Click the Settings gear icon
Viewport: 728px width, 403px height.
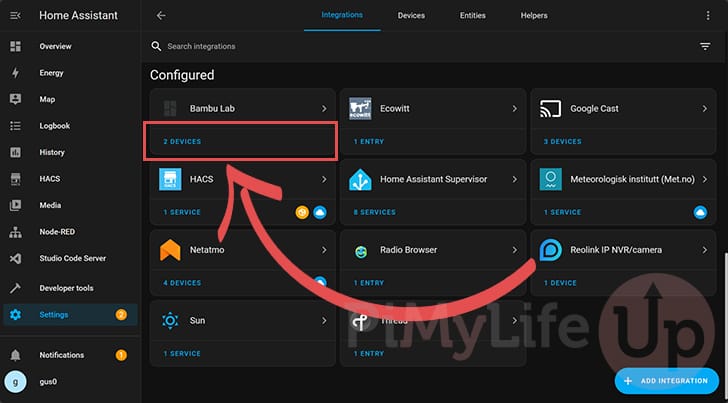[15, 315]
